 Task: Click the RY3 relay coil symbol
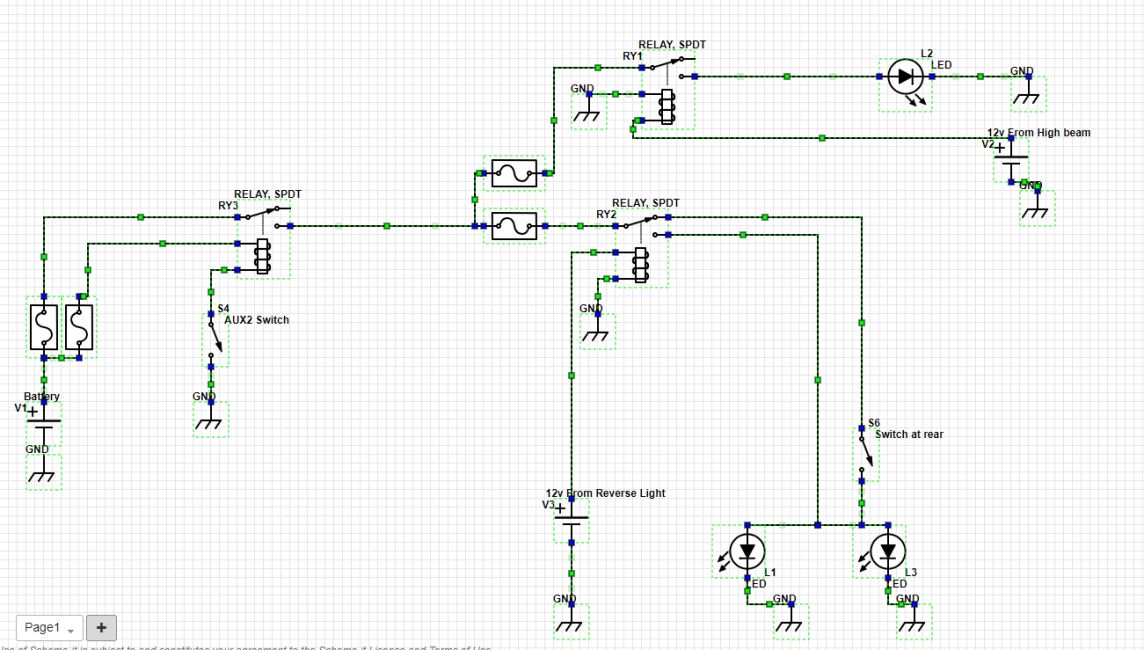coord(263,256)
